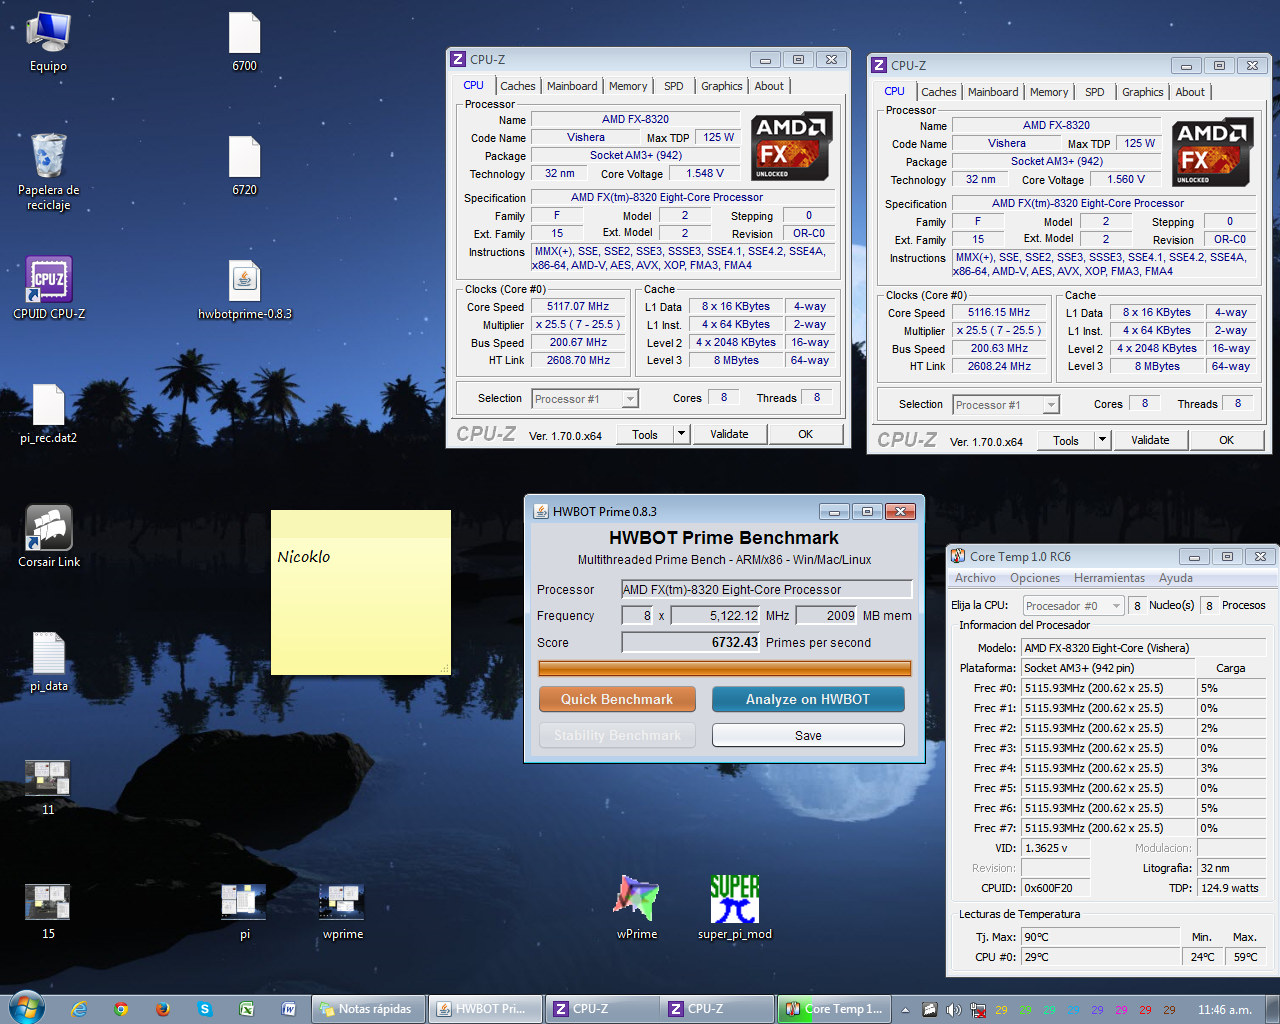Open Skype from the taskbar
The image size is (1280, 1024).
(205, 1009)
